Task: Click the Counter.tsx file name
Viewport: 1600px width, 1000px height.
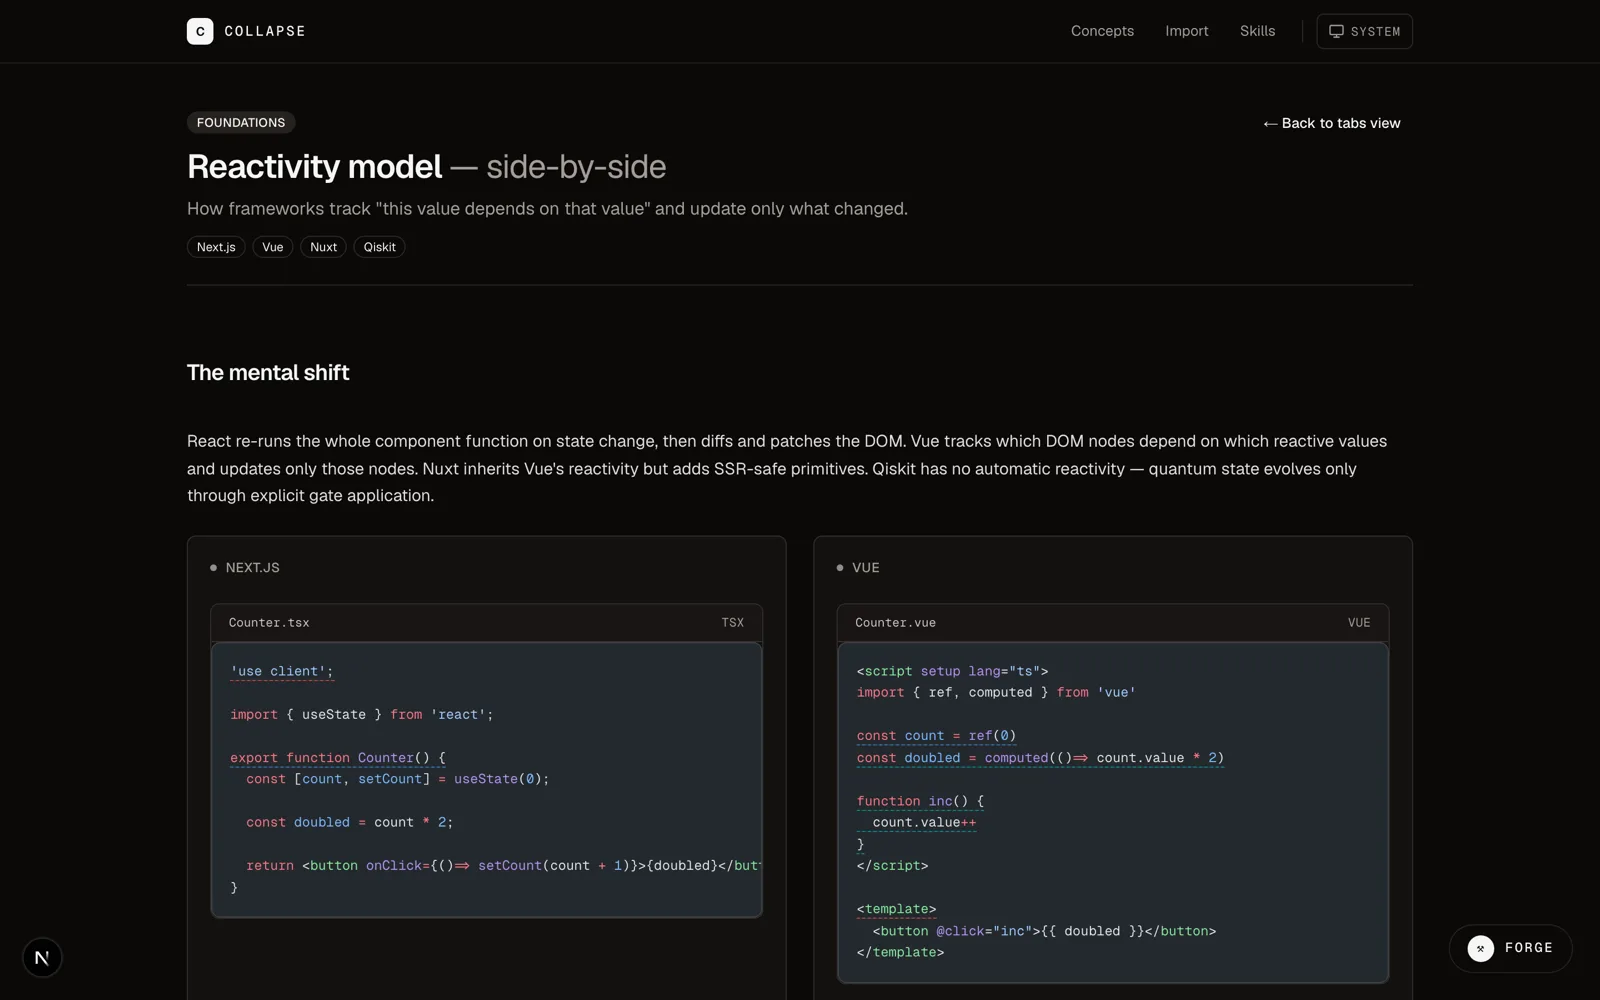Action: click(269, 622)
